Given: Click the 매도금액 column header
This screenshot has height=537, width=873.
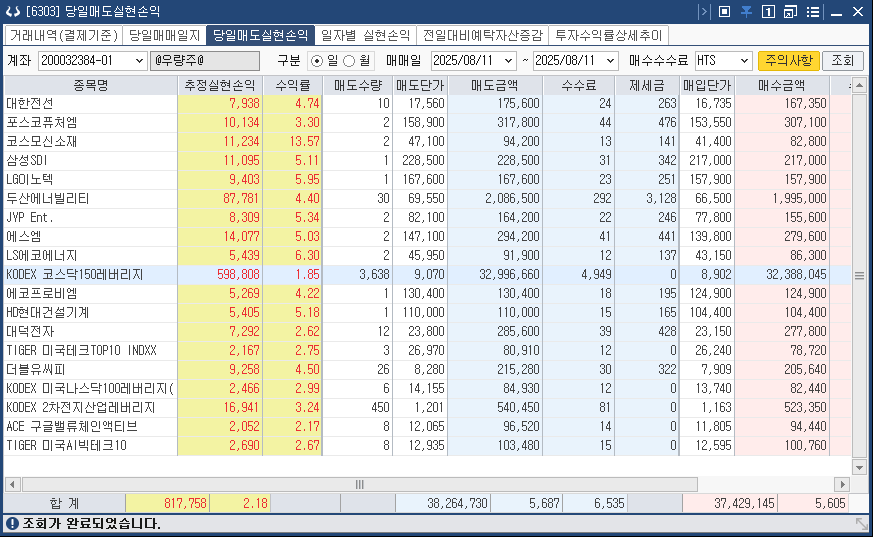Looking at the screenshot, I should click(494, 85).
